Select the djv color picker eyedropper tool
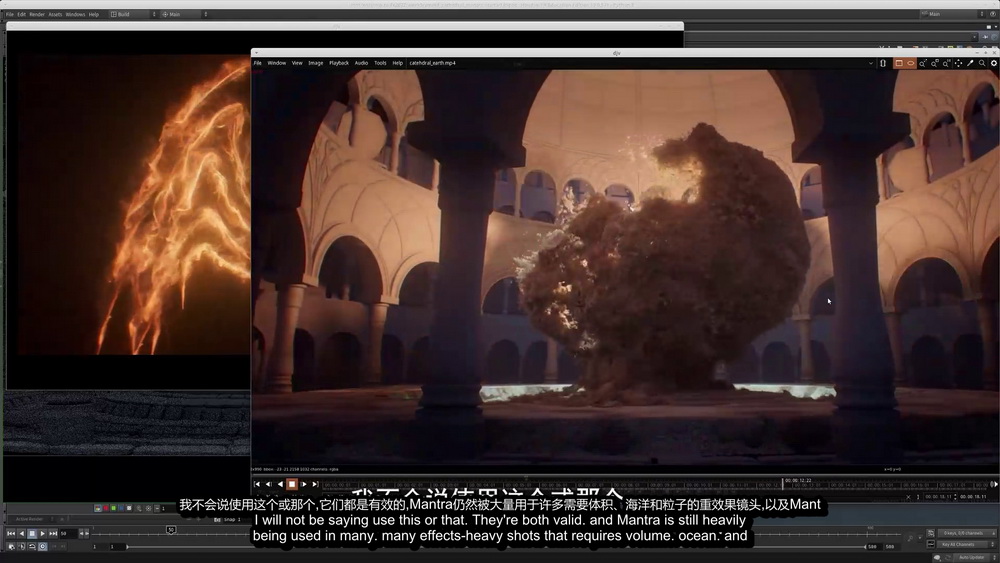1000x563 pixels. [970, 63]
